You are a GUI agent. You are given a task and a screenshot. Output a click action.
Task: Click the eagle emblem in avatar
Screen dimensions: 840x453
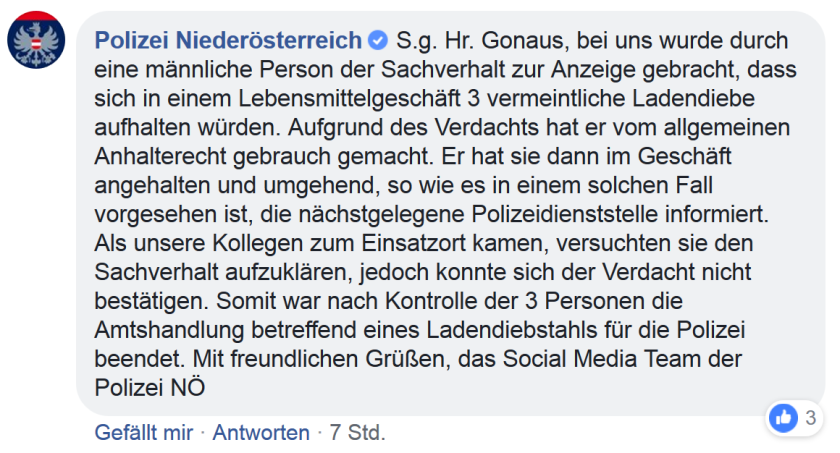point(36,43)
